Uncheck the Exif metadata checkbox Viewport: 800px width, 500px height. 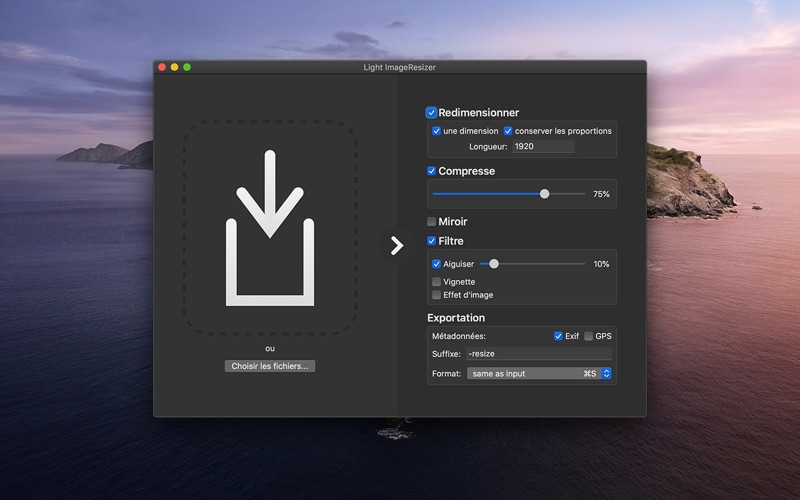pos(558,336)
